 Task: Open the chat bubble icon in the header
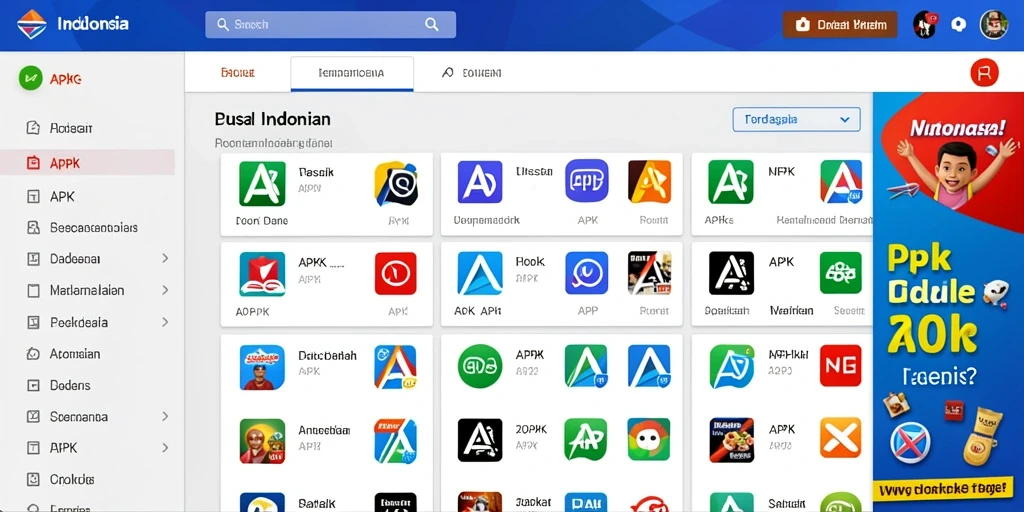click(959, 25)
